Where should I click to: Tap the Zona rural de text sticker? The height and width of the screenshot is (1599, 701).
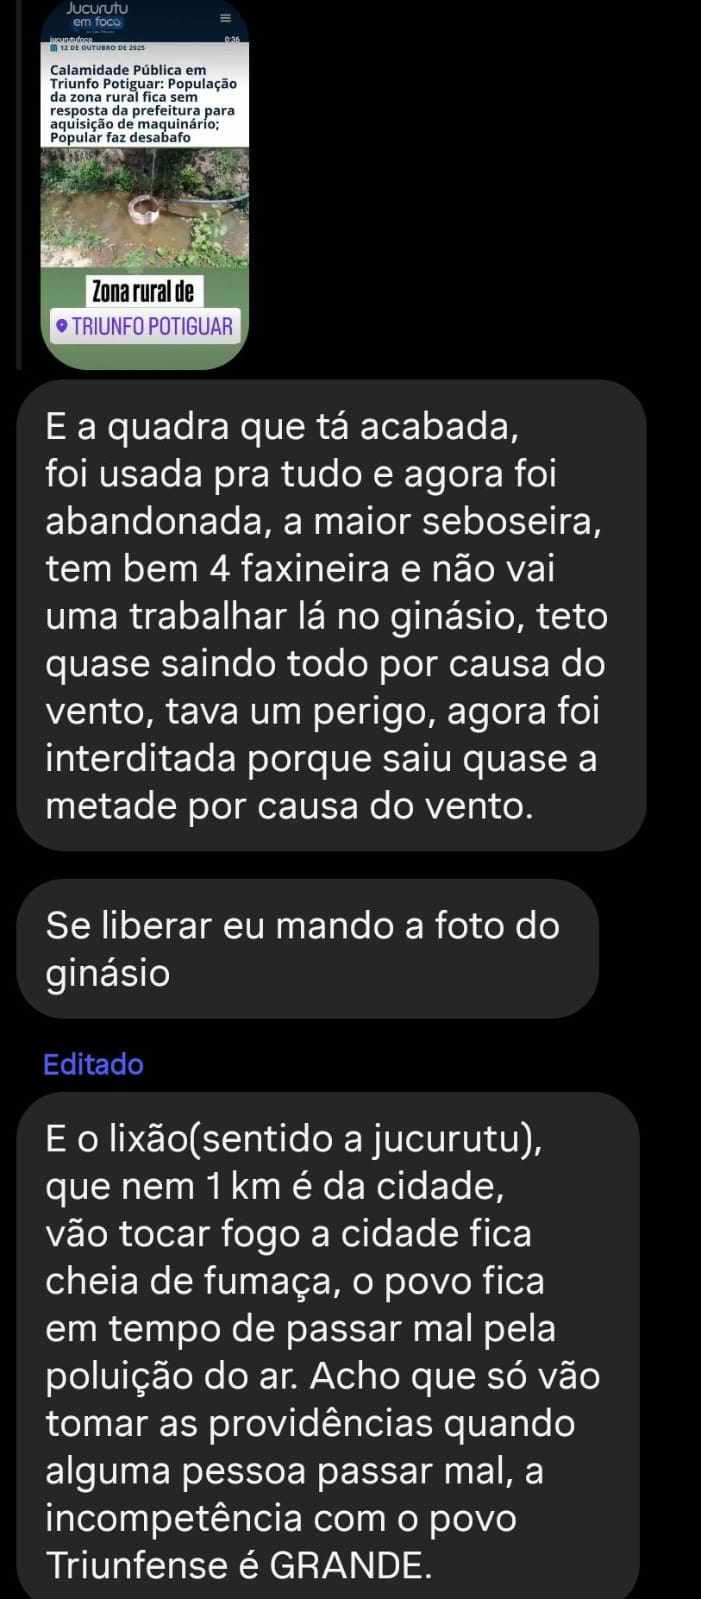point(143,292)
